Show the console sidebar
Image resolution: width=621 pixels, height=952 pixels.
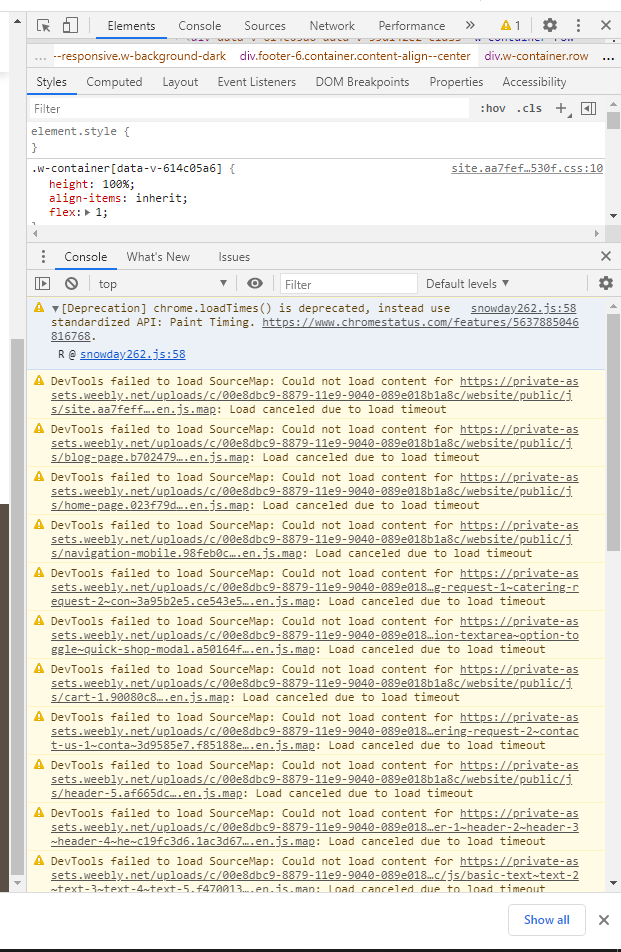click(x=43, y=284)
